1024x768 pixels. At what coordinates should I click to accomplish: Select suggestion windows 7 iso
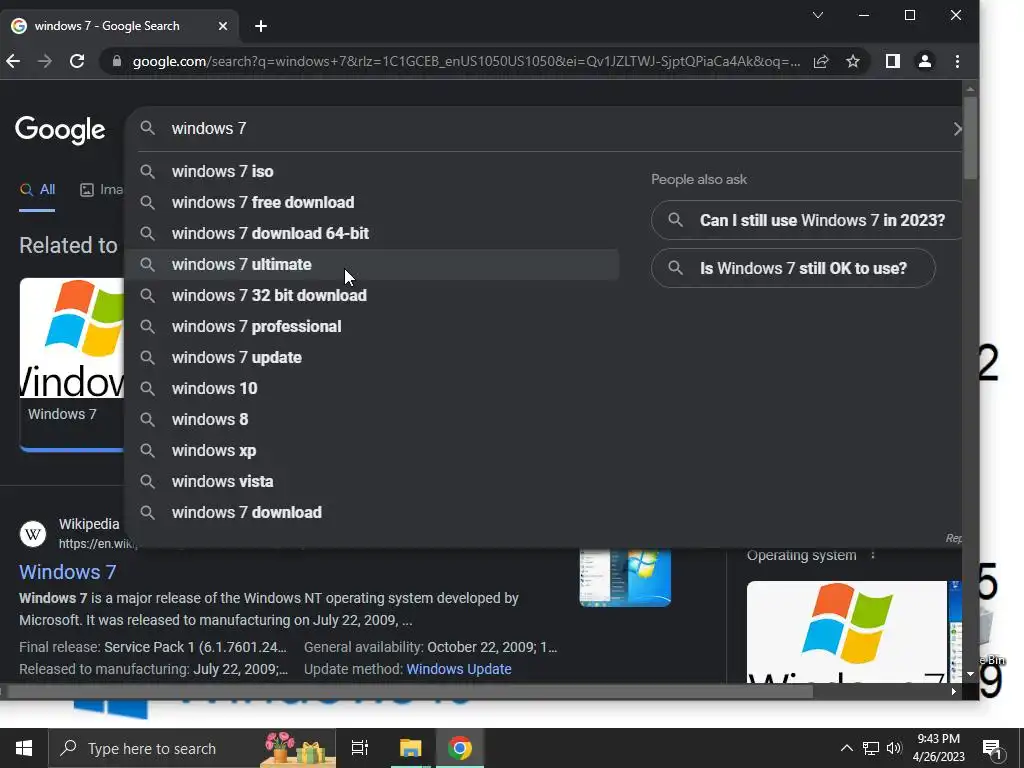pyautogui.click(x=372, y=172)
